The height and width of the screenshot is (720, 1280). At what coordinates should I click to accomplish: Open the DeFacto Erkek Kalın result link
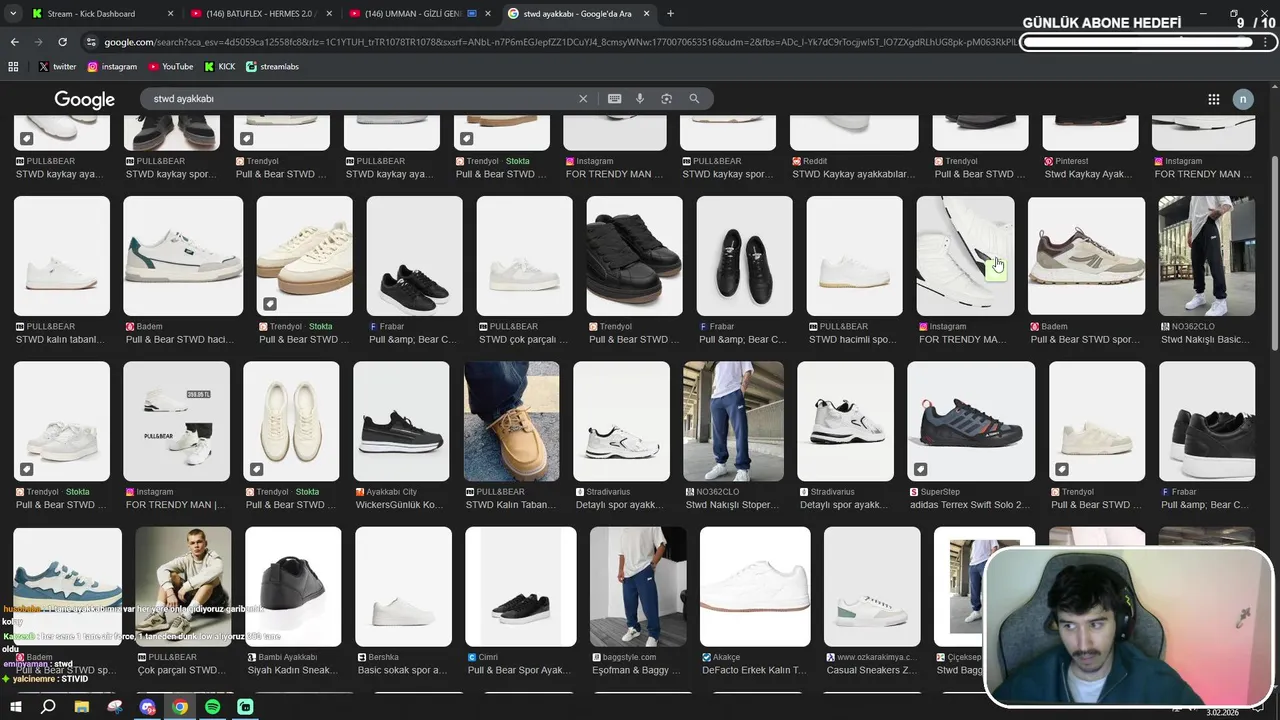pos(754,670)
